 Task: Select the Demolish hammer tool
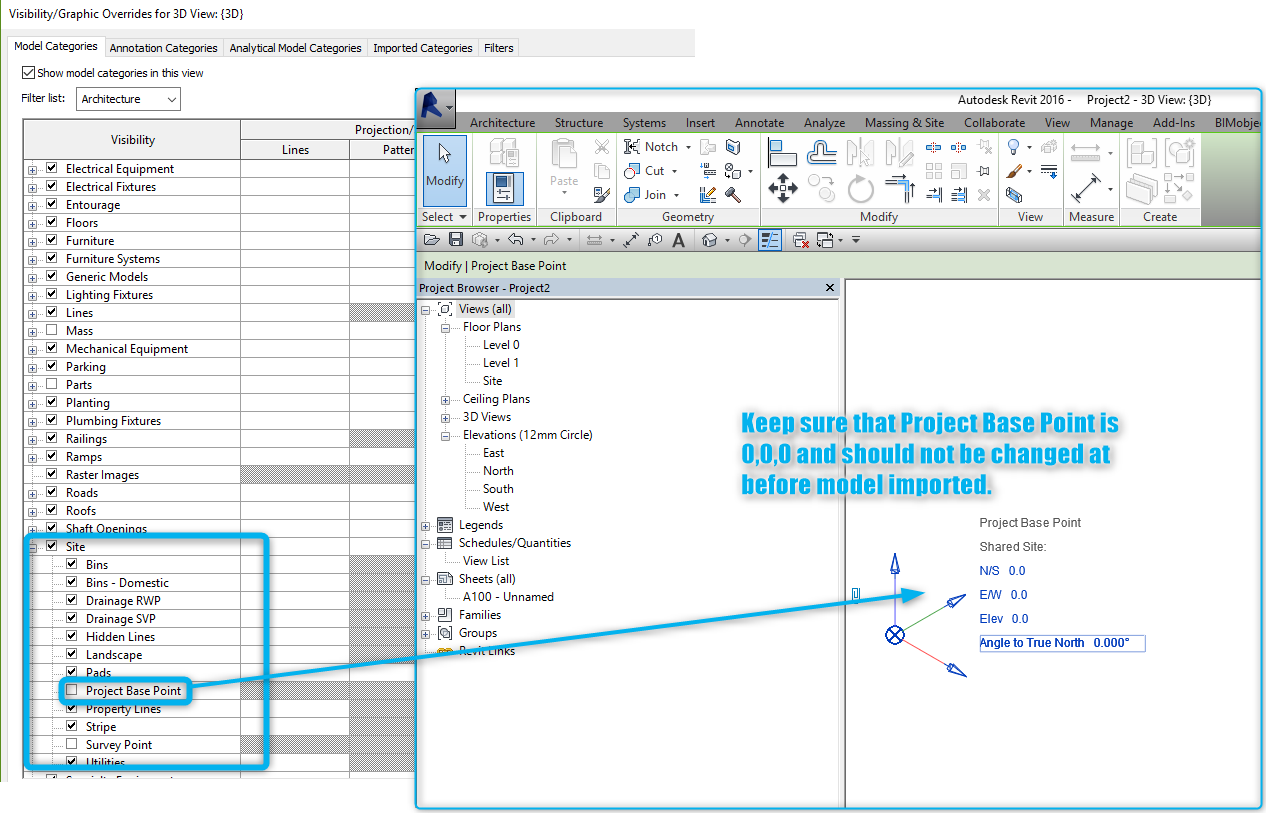point(733,195)
